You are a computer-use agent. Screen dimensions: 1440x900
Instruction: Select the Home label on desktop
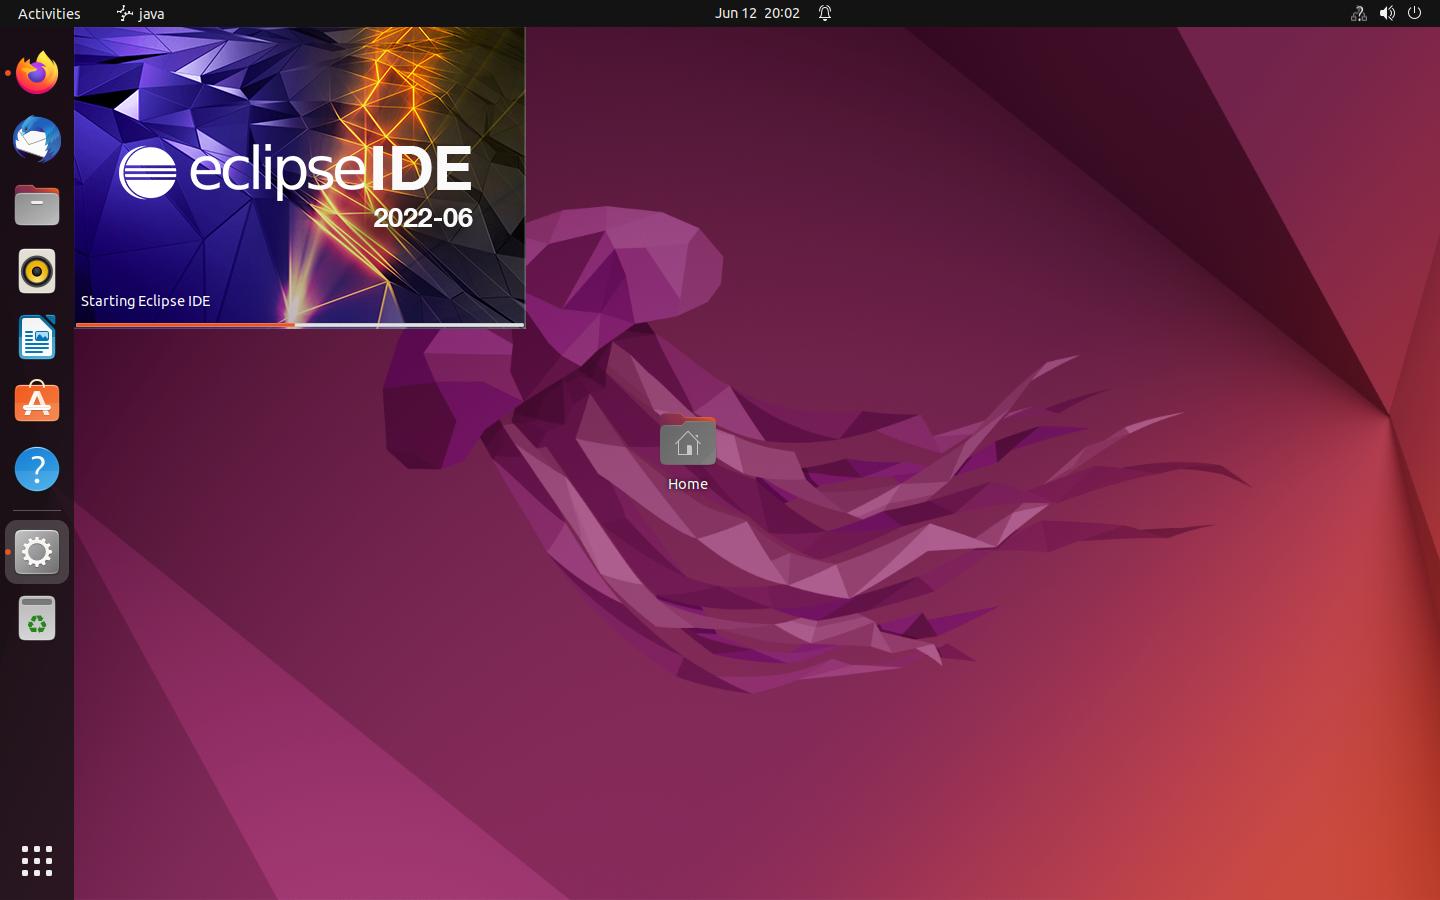point(688,484)
